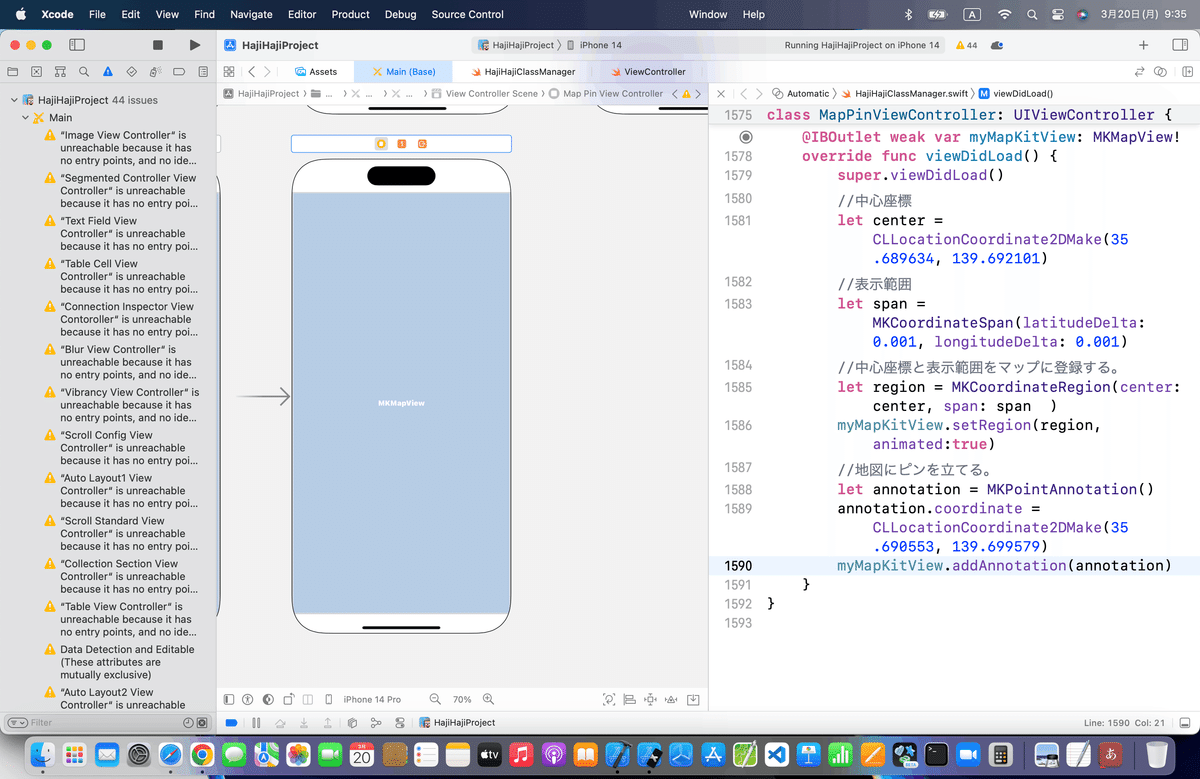Viewport: 1200px width, 779px height.
Task: Open the Find navigator magnifier icon
Action: point(84,72)
